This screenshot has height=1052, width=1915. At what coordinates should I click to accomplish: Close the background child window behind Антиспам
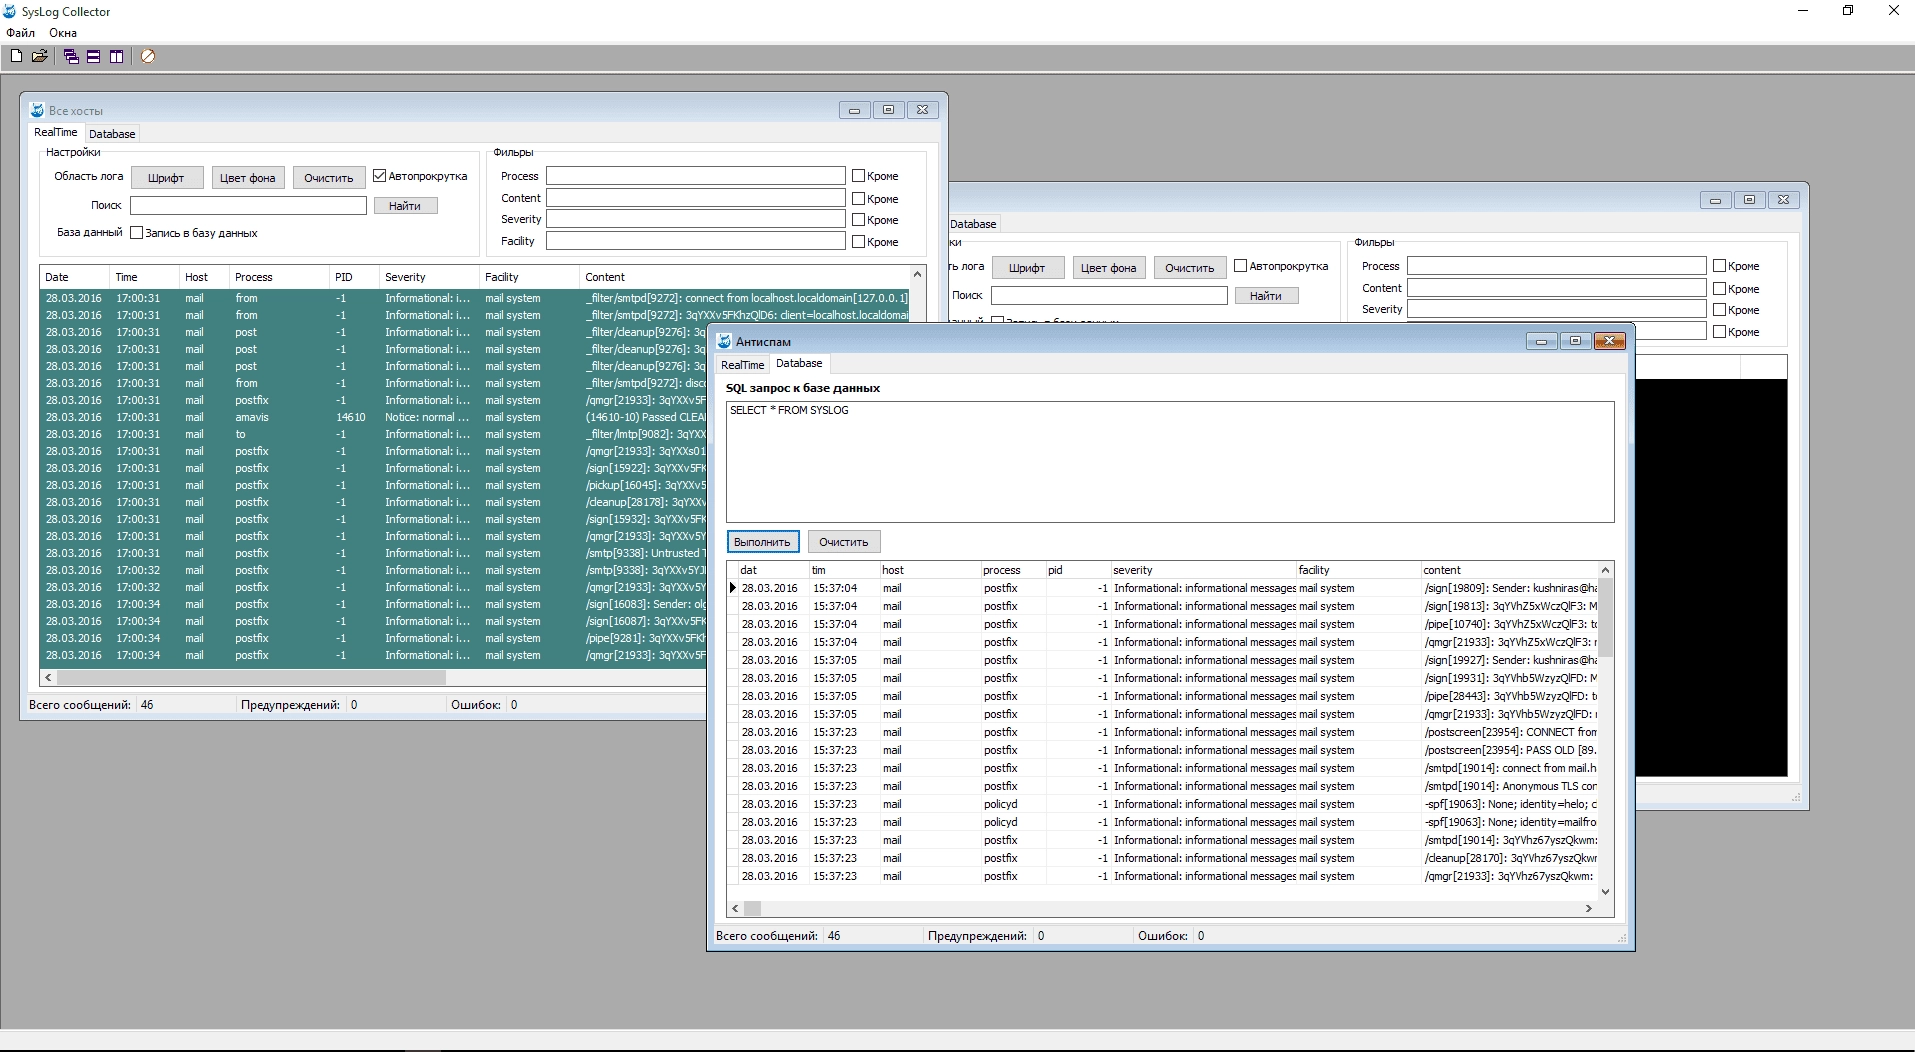tap(1783, 200)
